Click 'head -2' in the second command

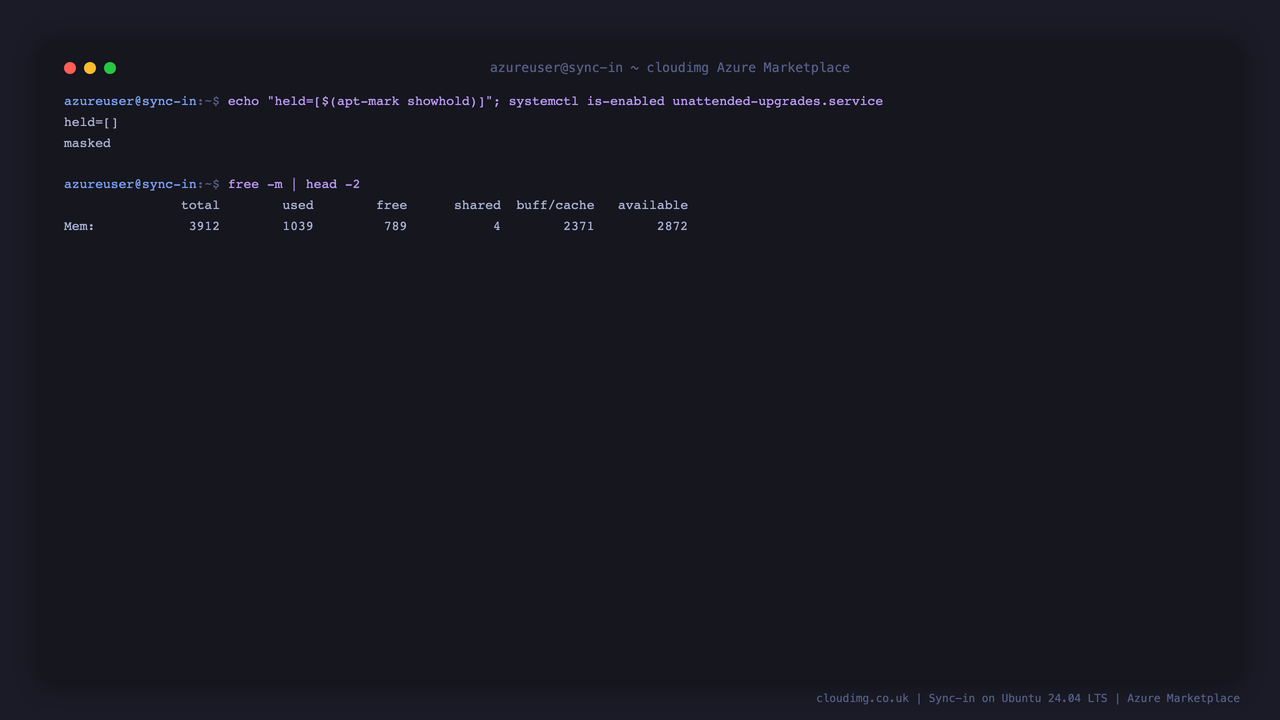point(333,184)
